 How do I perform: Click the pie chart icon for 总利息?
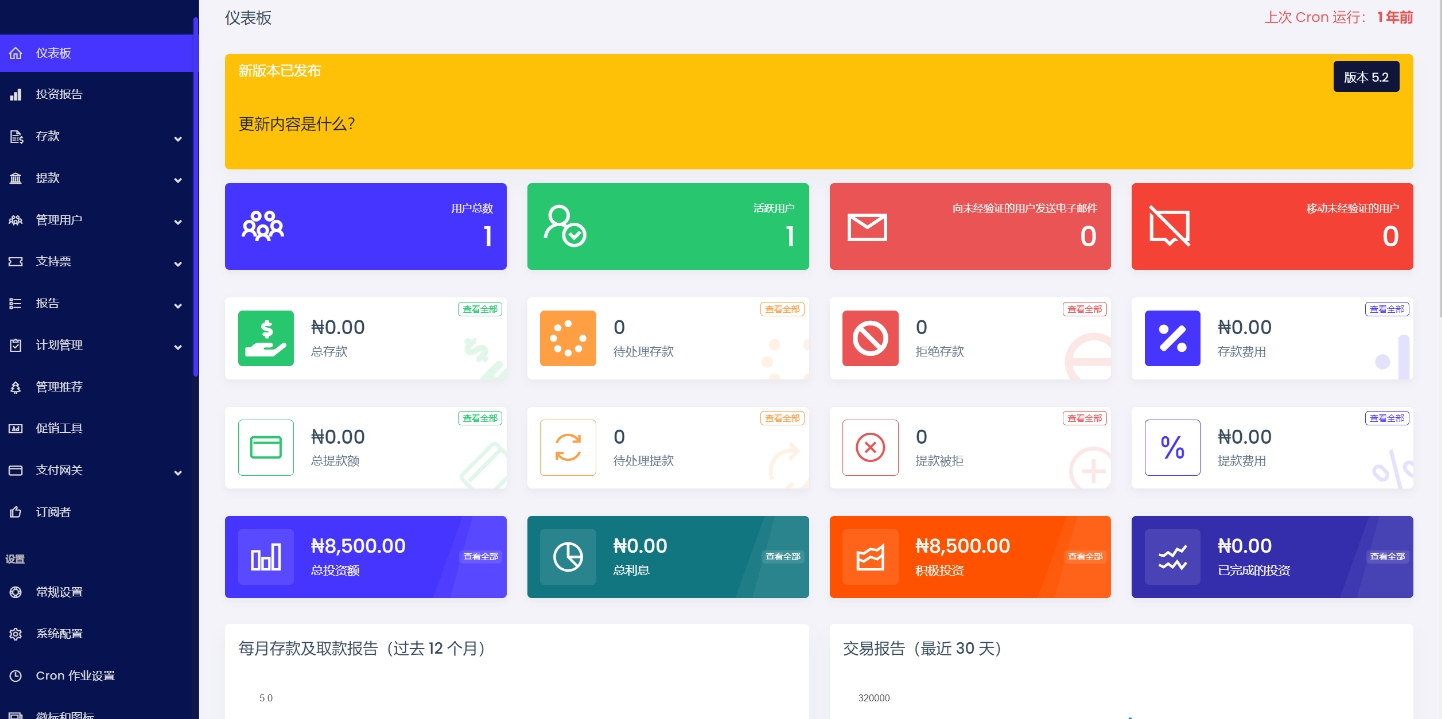pos(568,557)
